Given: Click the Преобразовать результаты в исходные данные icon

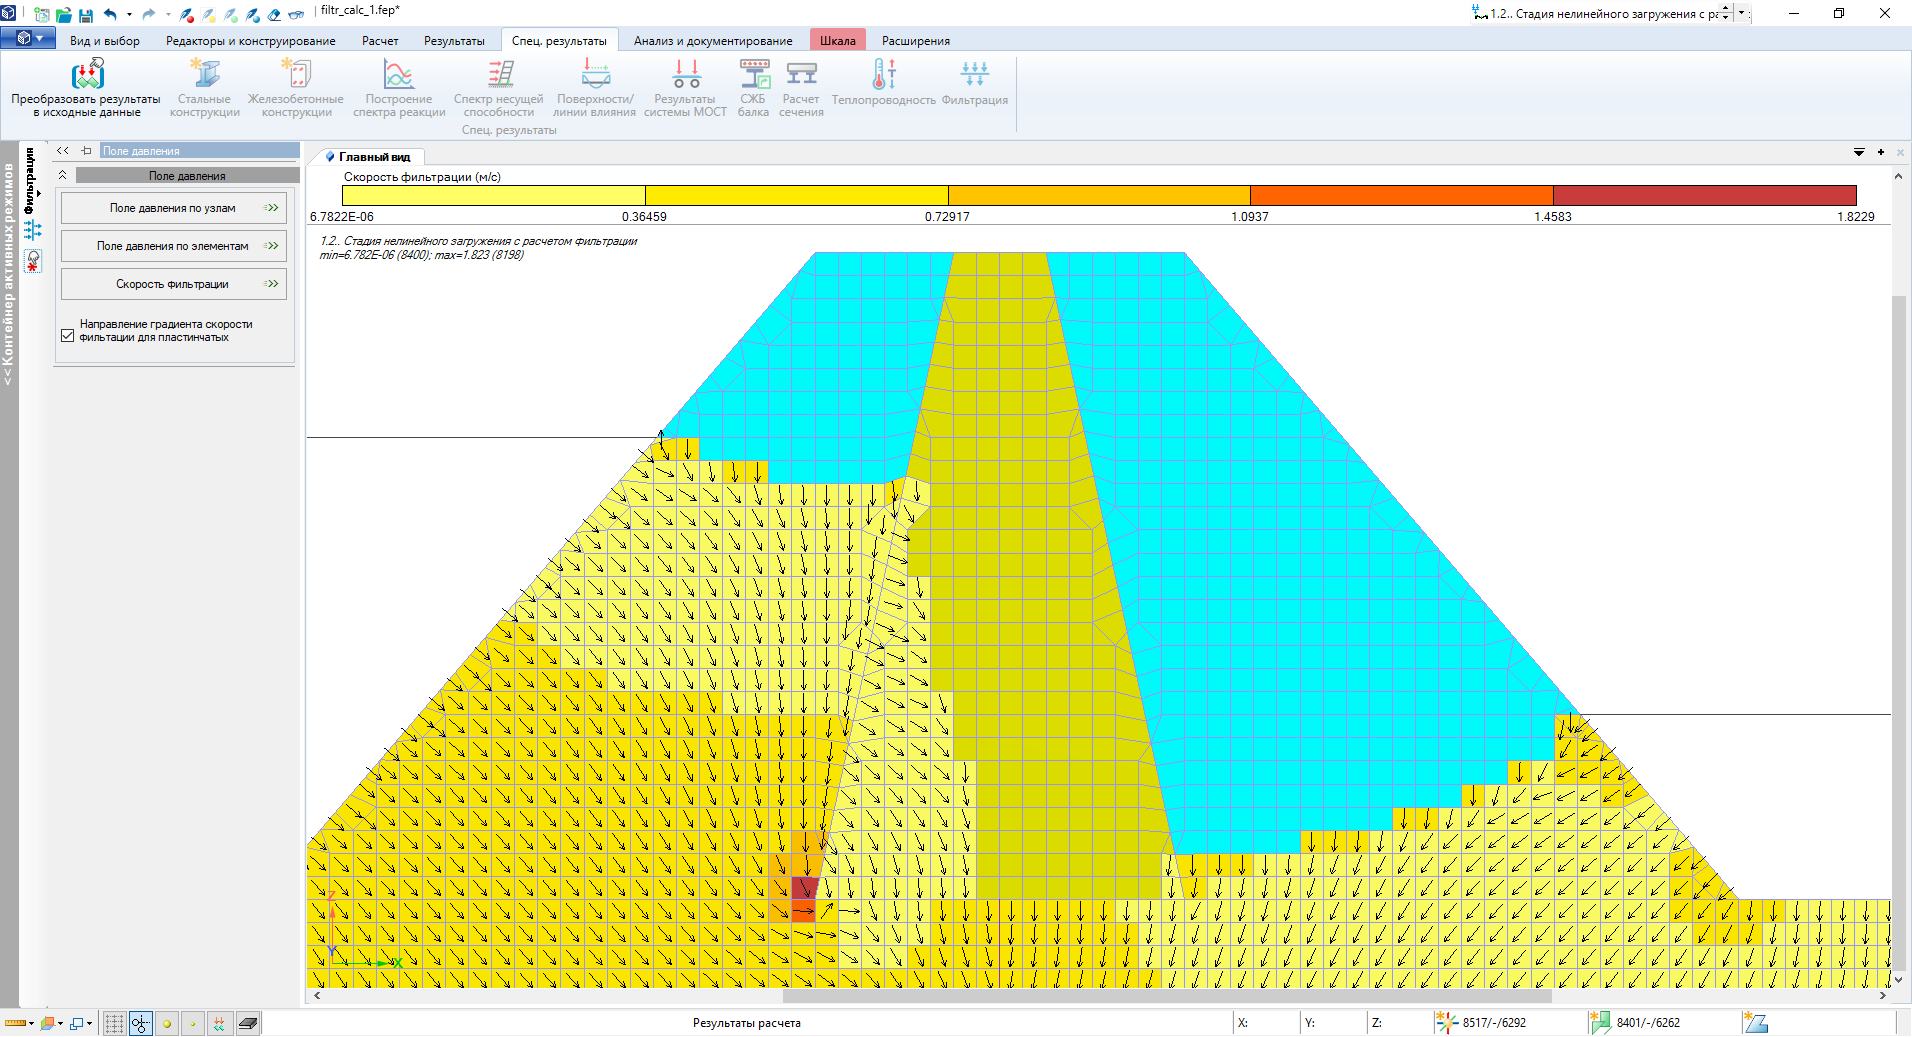Looking at the screenshot, I should click(x=87, y=75).
